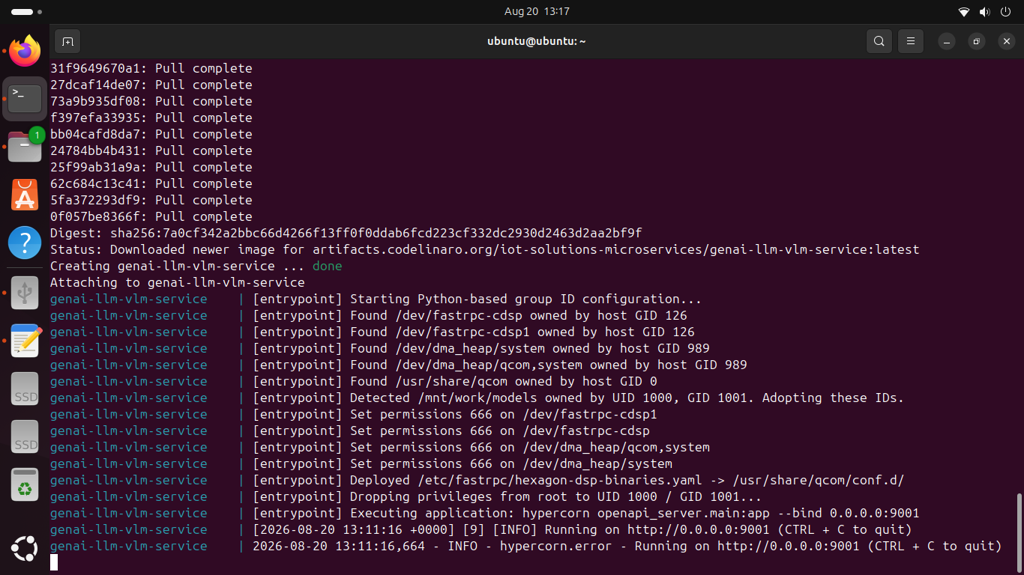This screenshot has height=575, width=1024.
Task: Click the '62c684c13c41: Pull complete' line
Action: 151,184
